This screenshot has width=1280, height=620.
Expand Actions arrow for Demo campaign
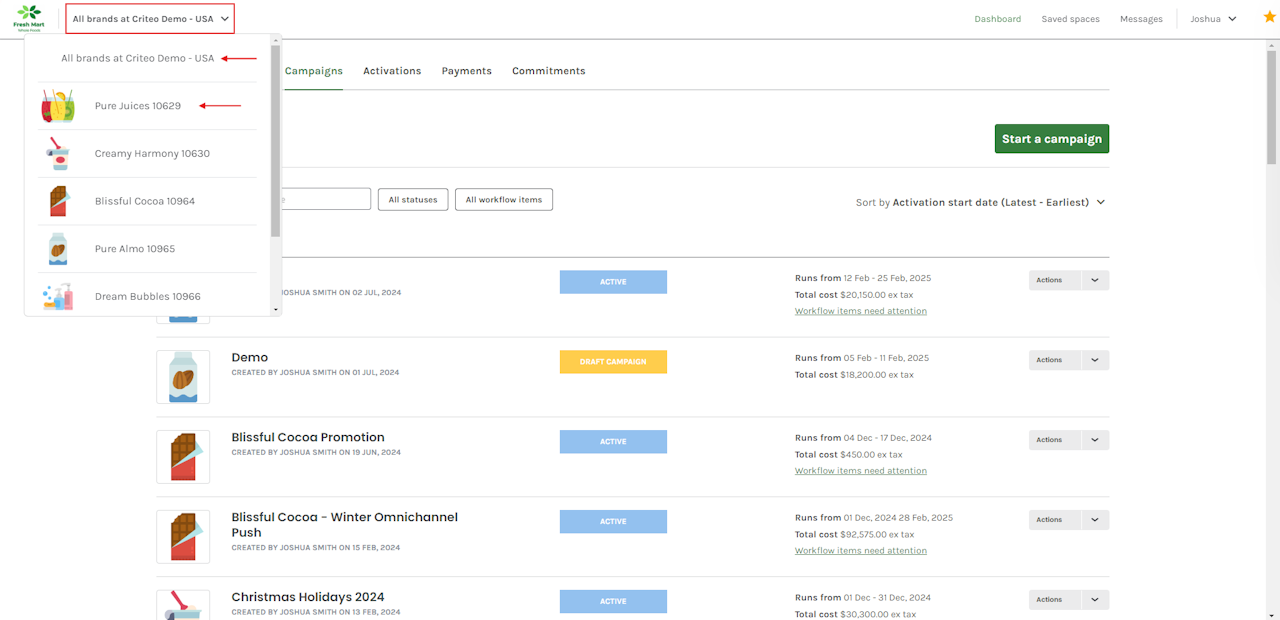tap(1095, 360)
